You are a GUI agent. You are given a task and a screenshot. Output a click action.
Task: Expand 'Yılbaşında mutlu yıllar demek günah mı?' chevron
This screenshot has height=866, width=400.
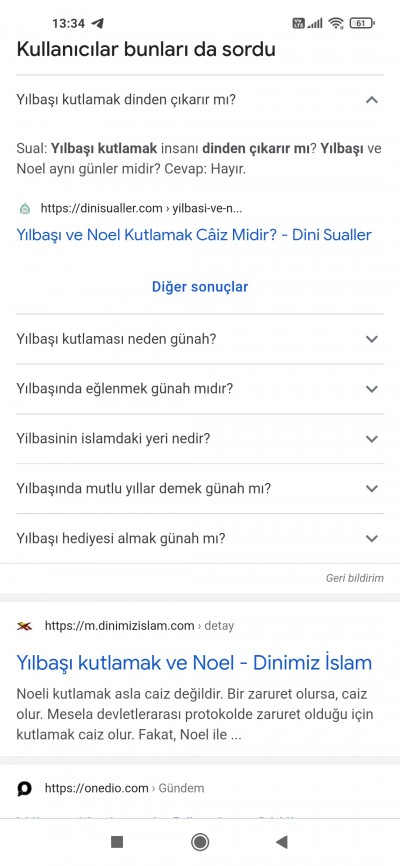372,488
